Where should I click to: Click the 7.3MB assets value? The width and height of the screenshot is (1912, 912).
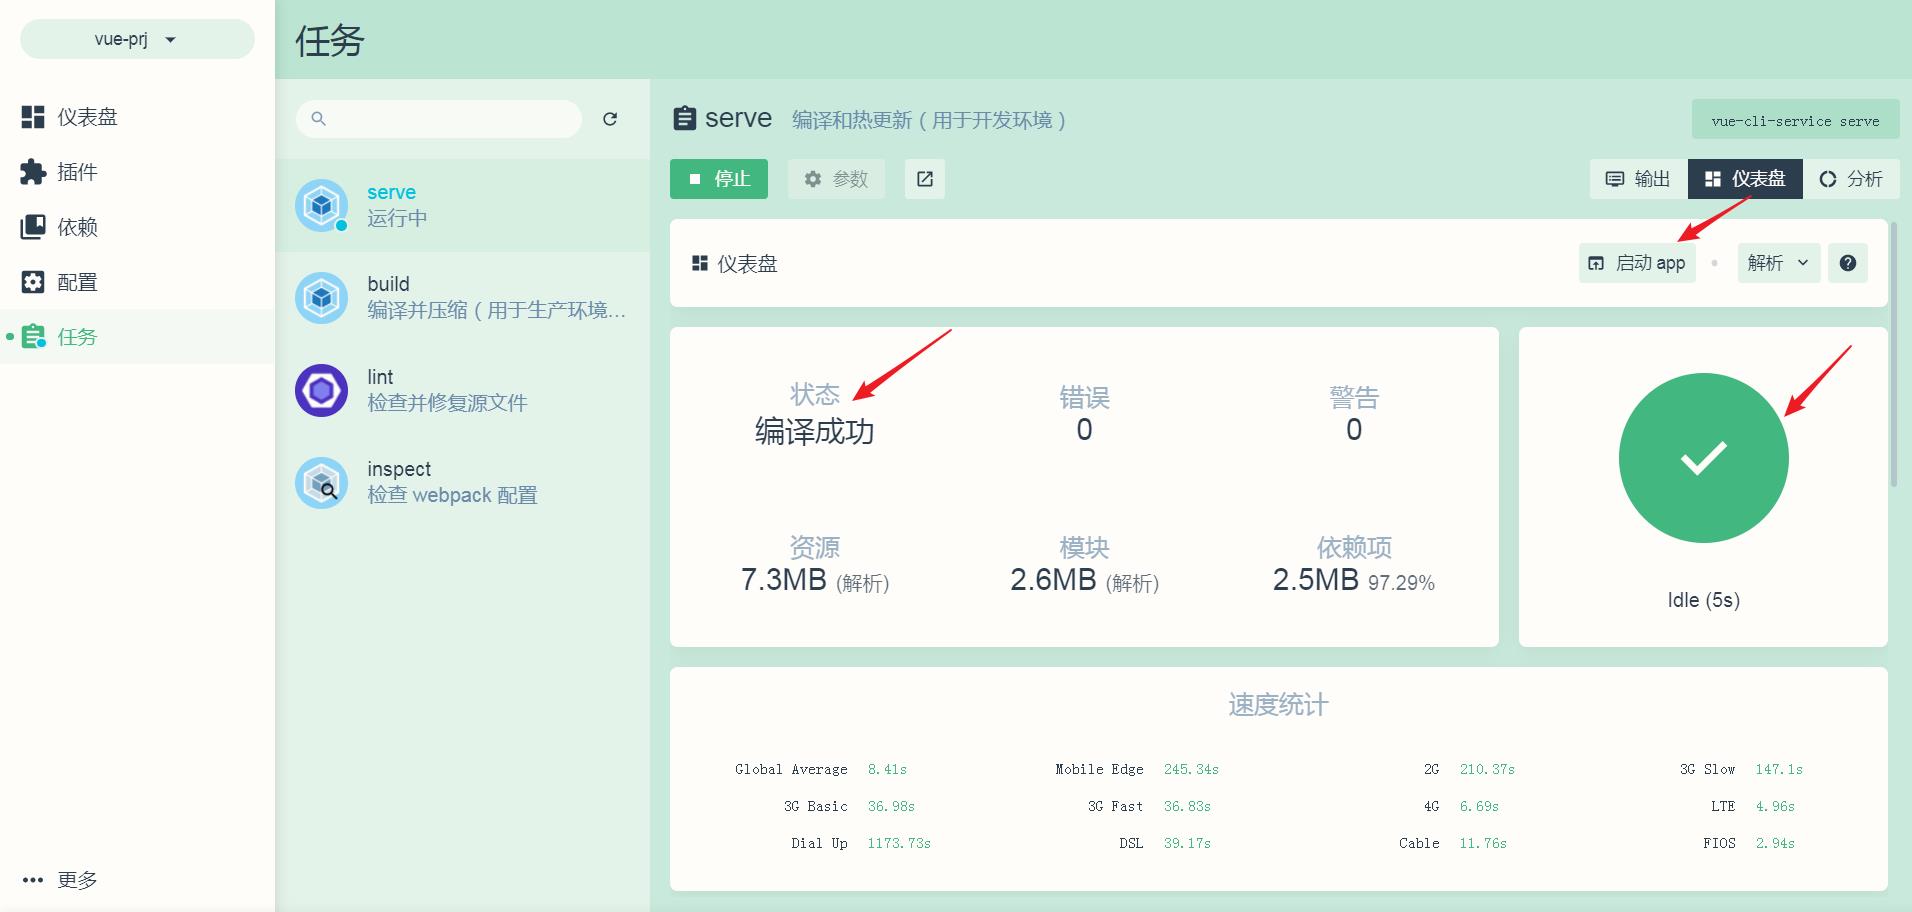coord(784,579)
